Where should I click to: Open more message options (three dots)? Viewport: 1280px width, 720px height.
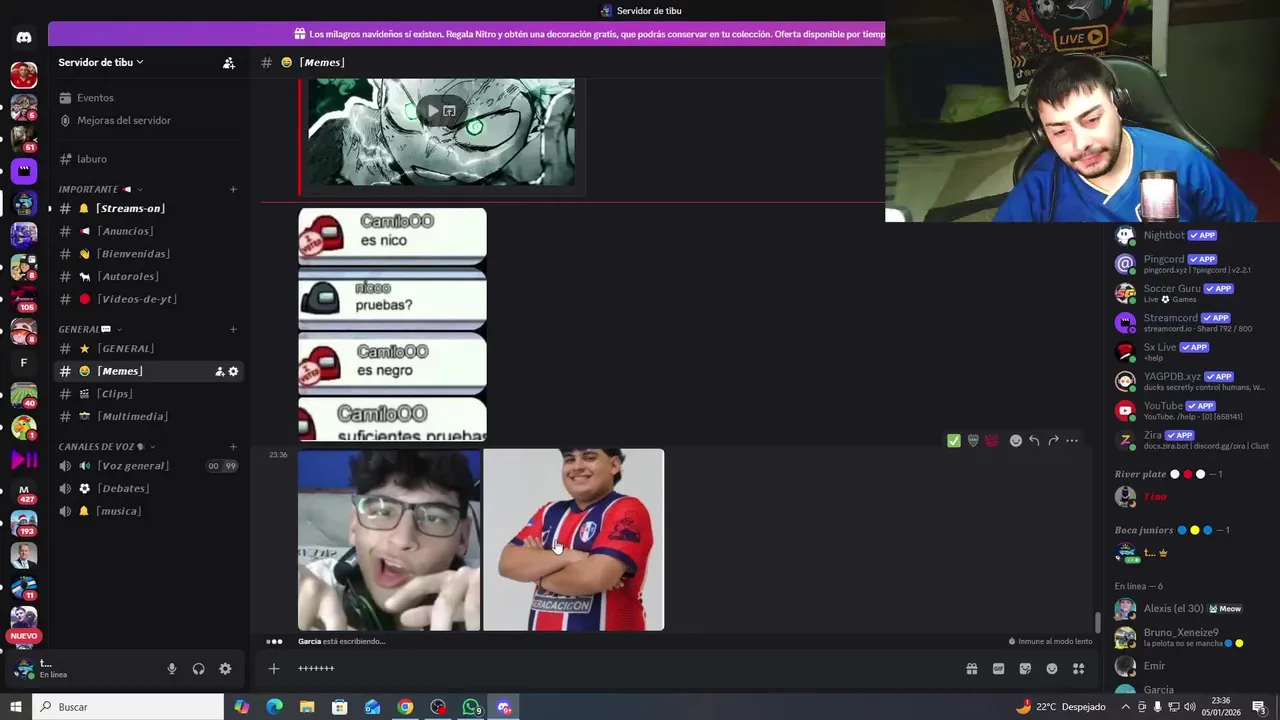pyautogui.click(x=1072, y=440)
